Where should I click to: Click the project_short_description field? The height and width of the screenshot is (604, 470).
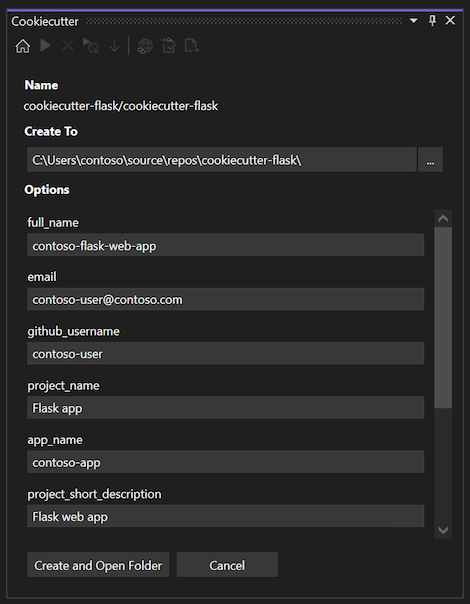point(225,516)
